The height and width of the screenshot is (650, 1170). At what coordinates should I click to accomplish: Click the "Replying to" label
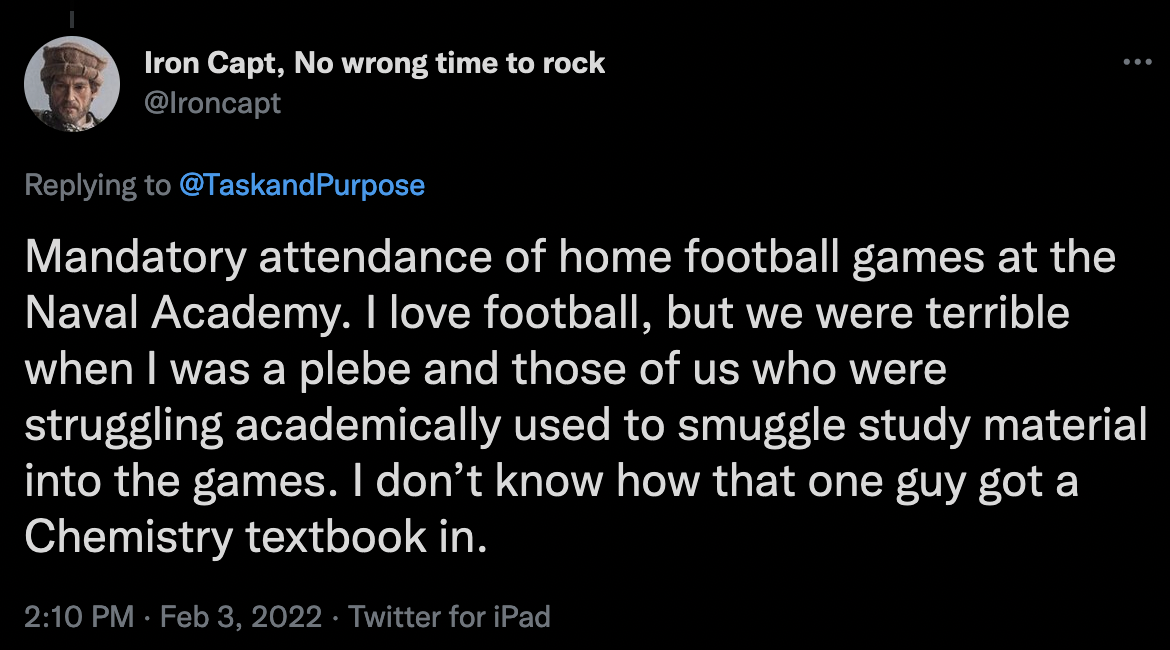coord(97,185)
